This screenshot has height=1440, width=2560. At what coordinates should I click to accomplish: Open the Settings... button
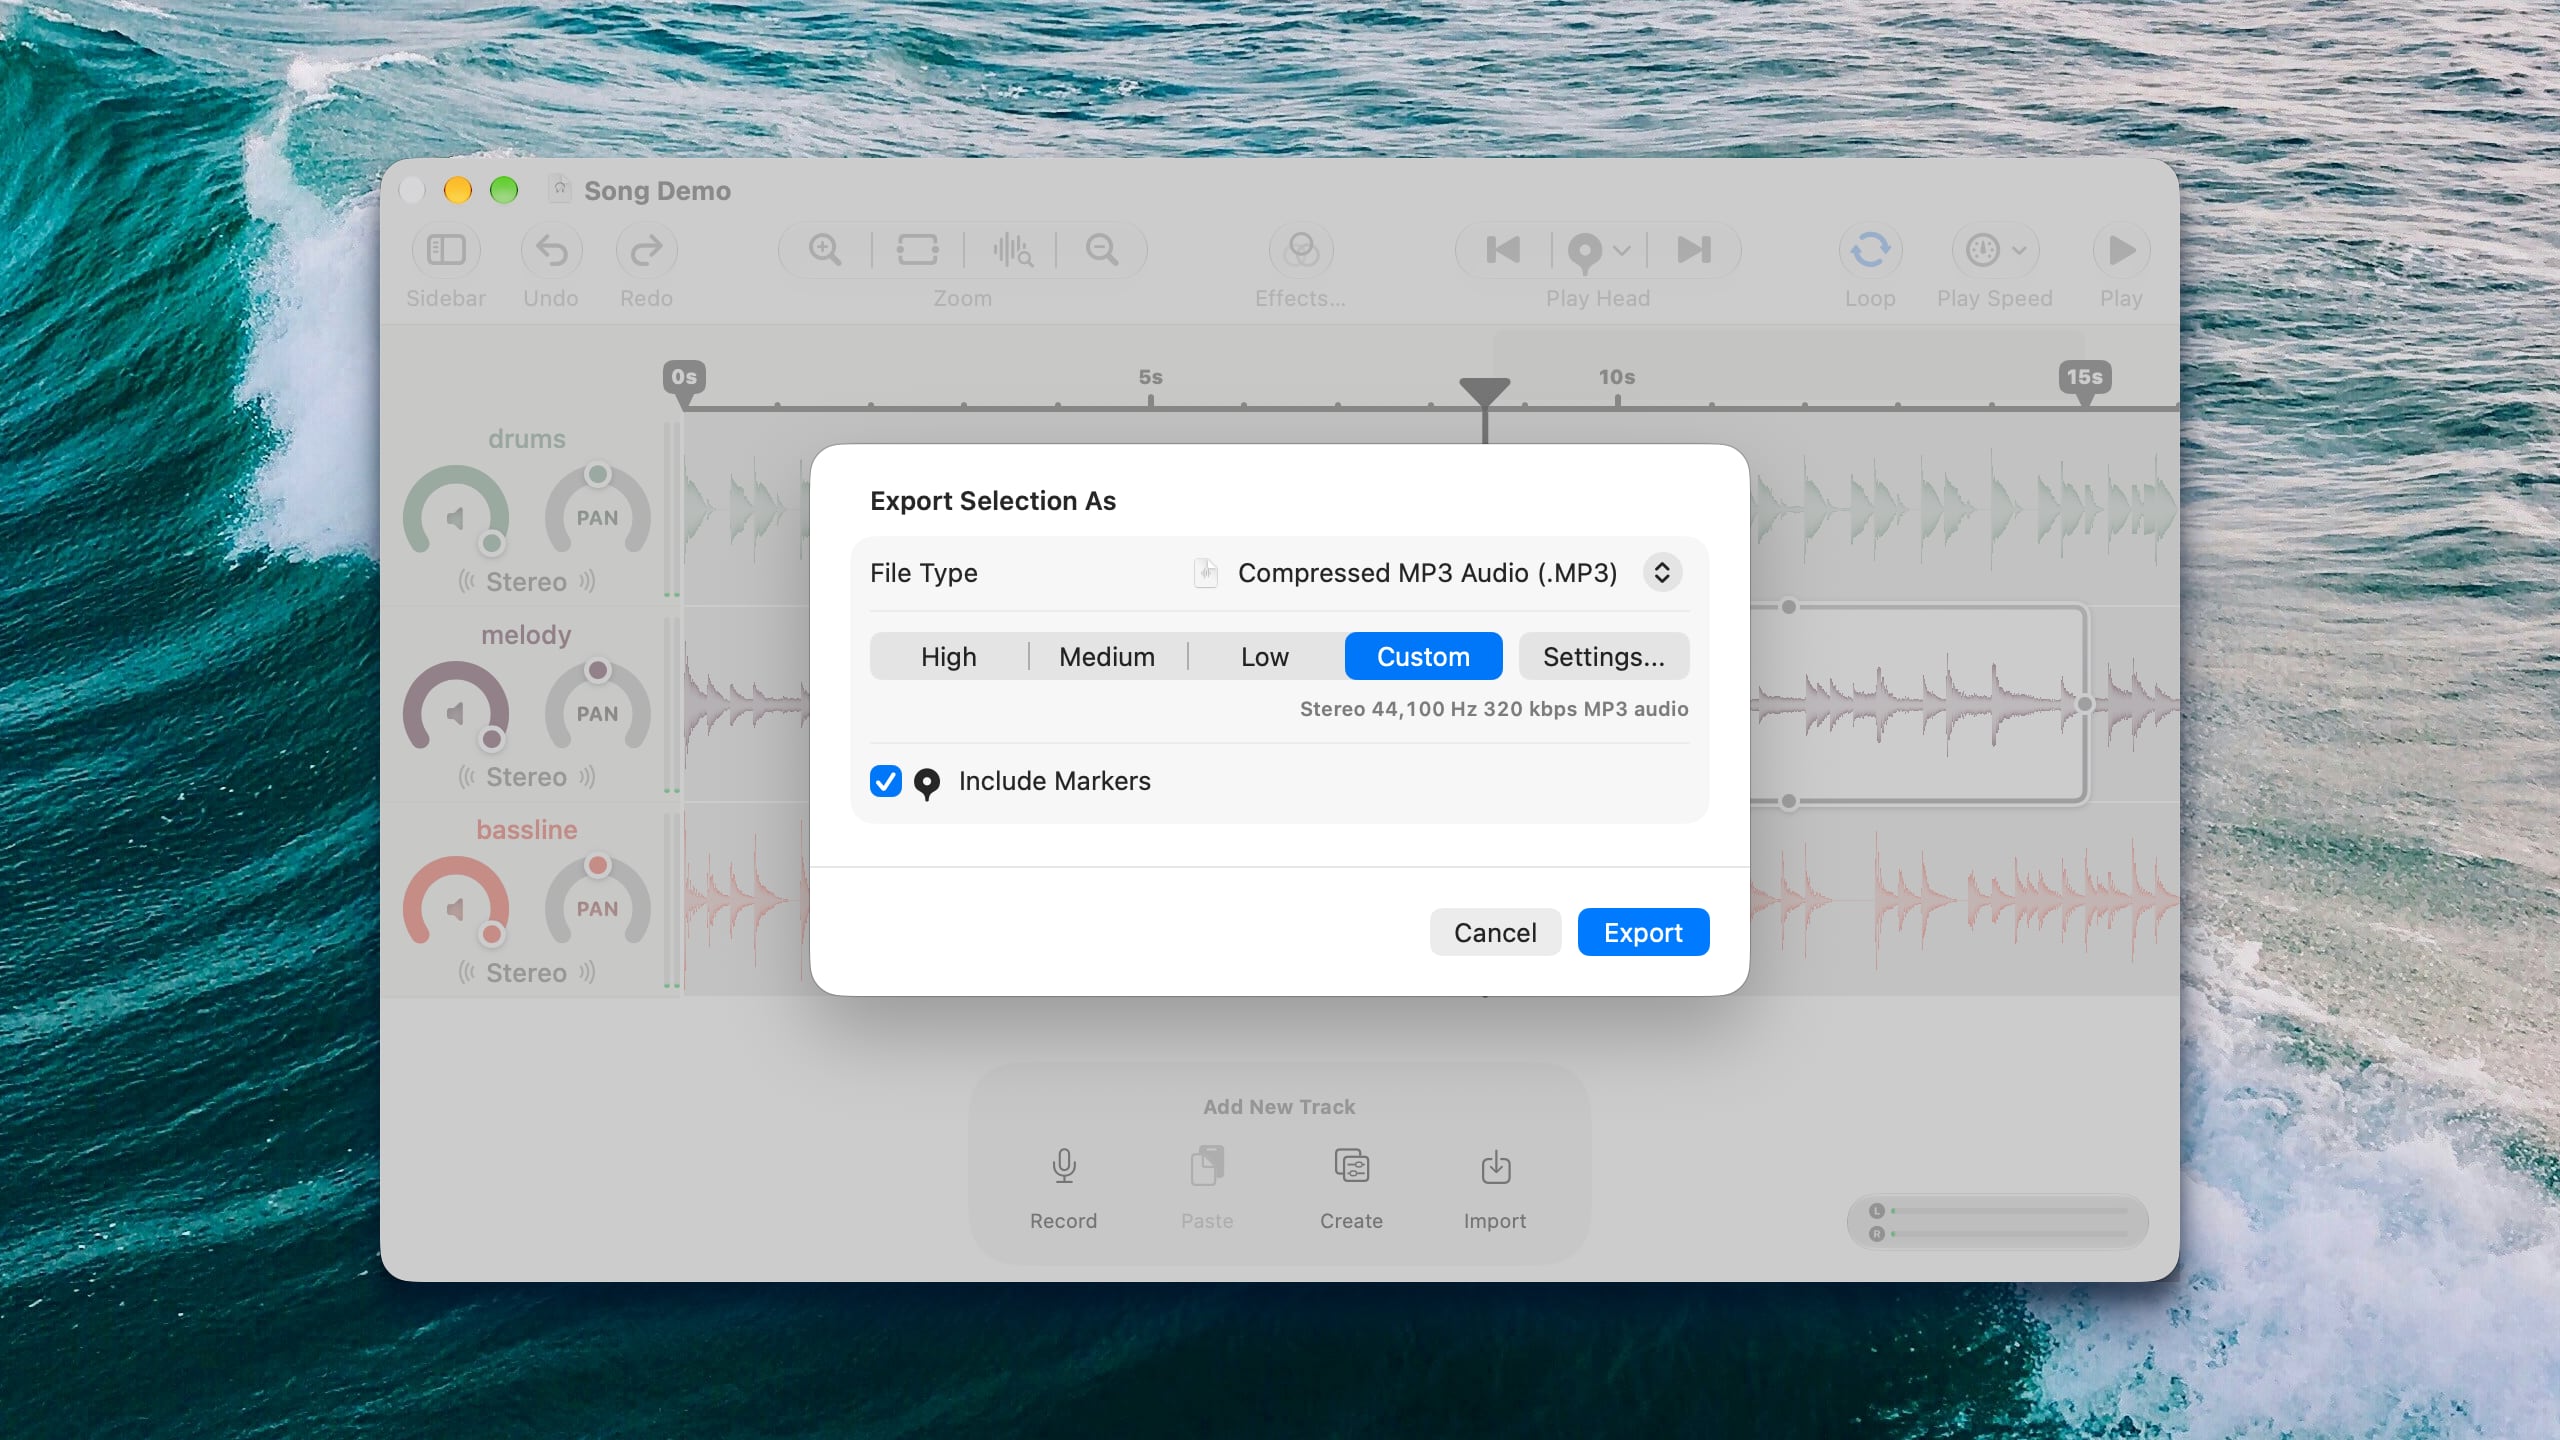point(1604,656)
